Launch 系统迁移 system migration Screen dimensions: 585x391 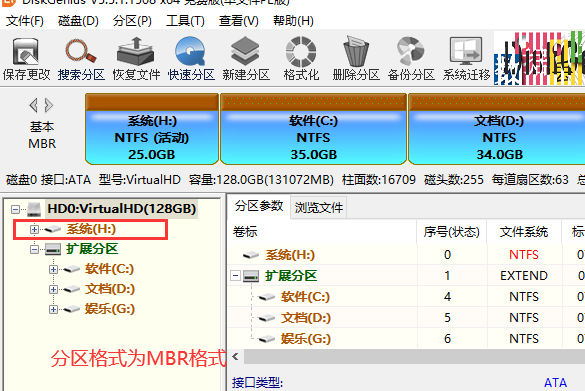[x=466, y=59]
